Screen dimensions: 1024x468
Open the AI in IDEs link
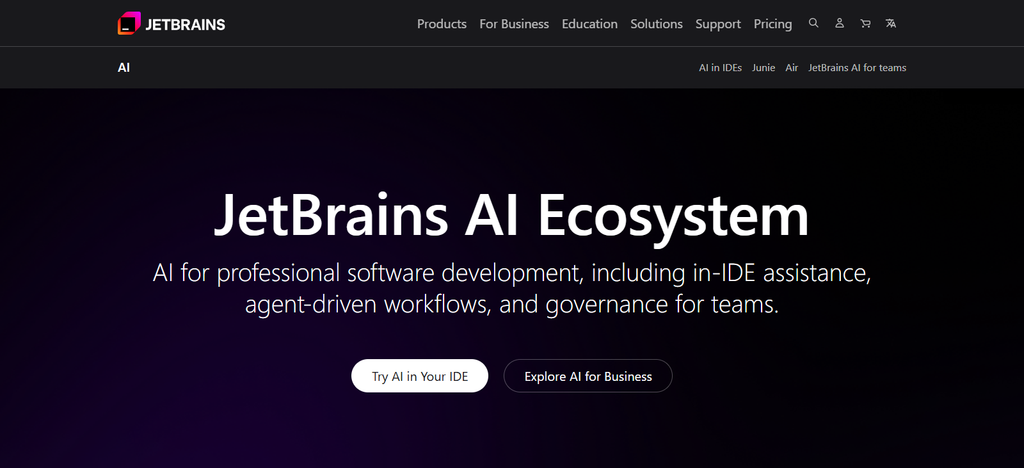click(720, 67)
